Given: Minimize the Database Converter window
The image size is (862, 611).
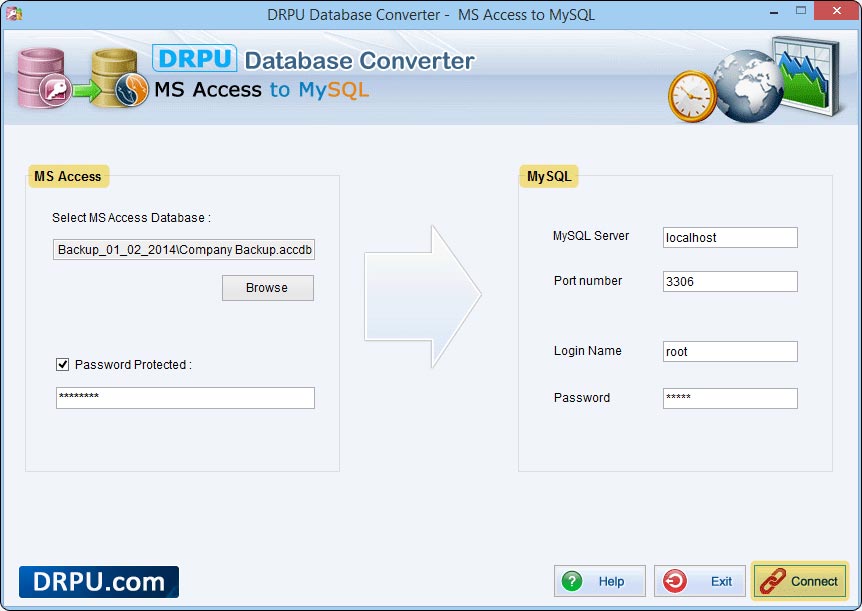Looking at the screenshot, I should click(774, 12).
